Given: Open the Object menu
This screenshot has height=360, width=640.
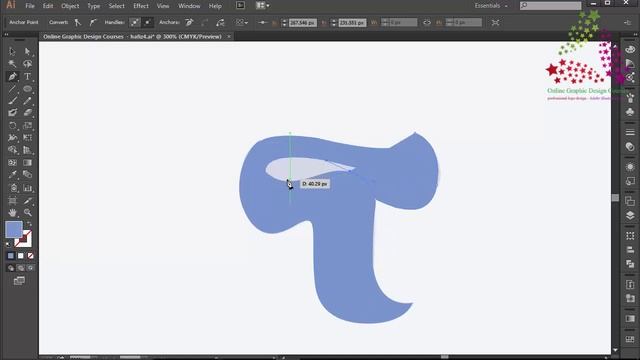Looking at the screenshot, I should coord(70,6).
